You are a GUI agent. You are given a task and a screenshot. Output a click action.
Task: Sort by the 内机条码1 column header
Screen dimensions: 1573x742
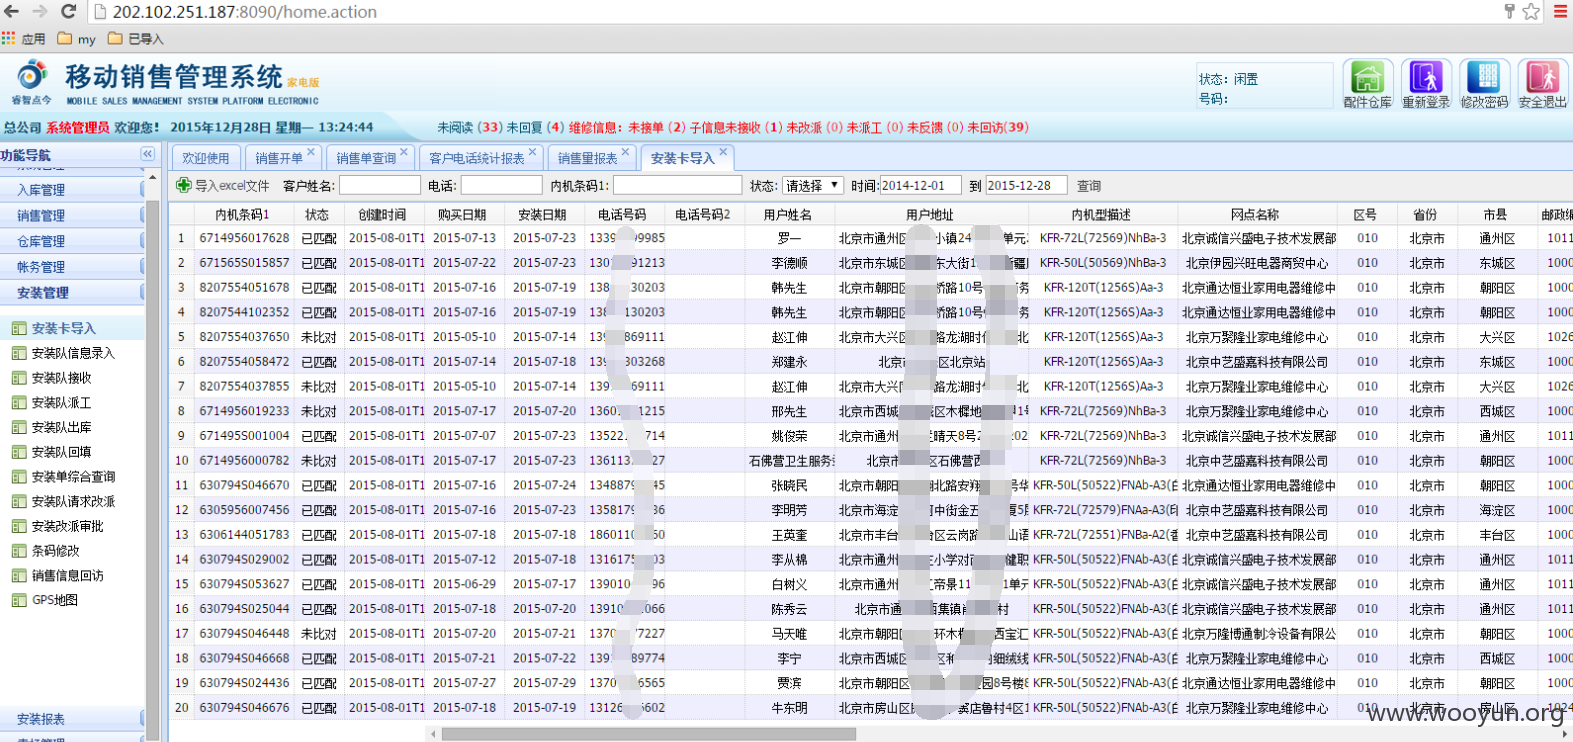click(242, 215)
